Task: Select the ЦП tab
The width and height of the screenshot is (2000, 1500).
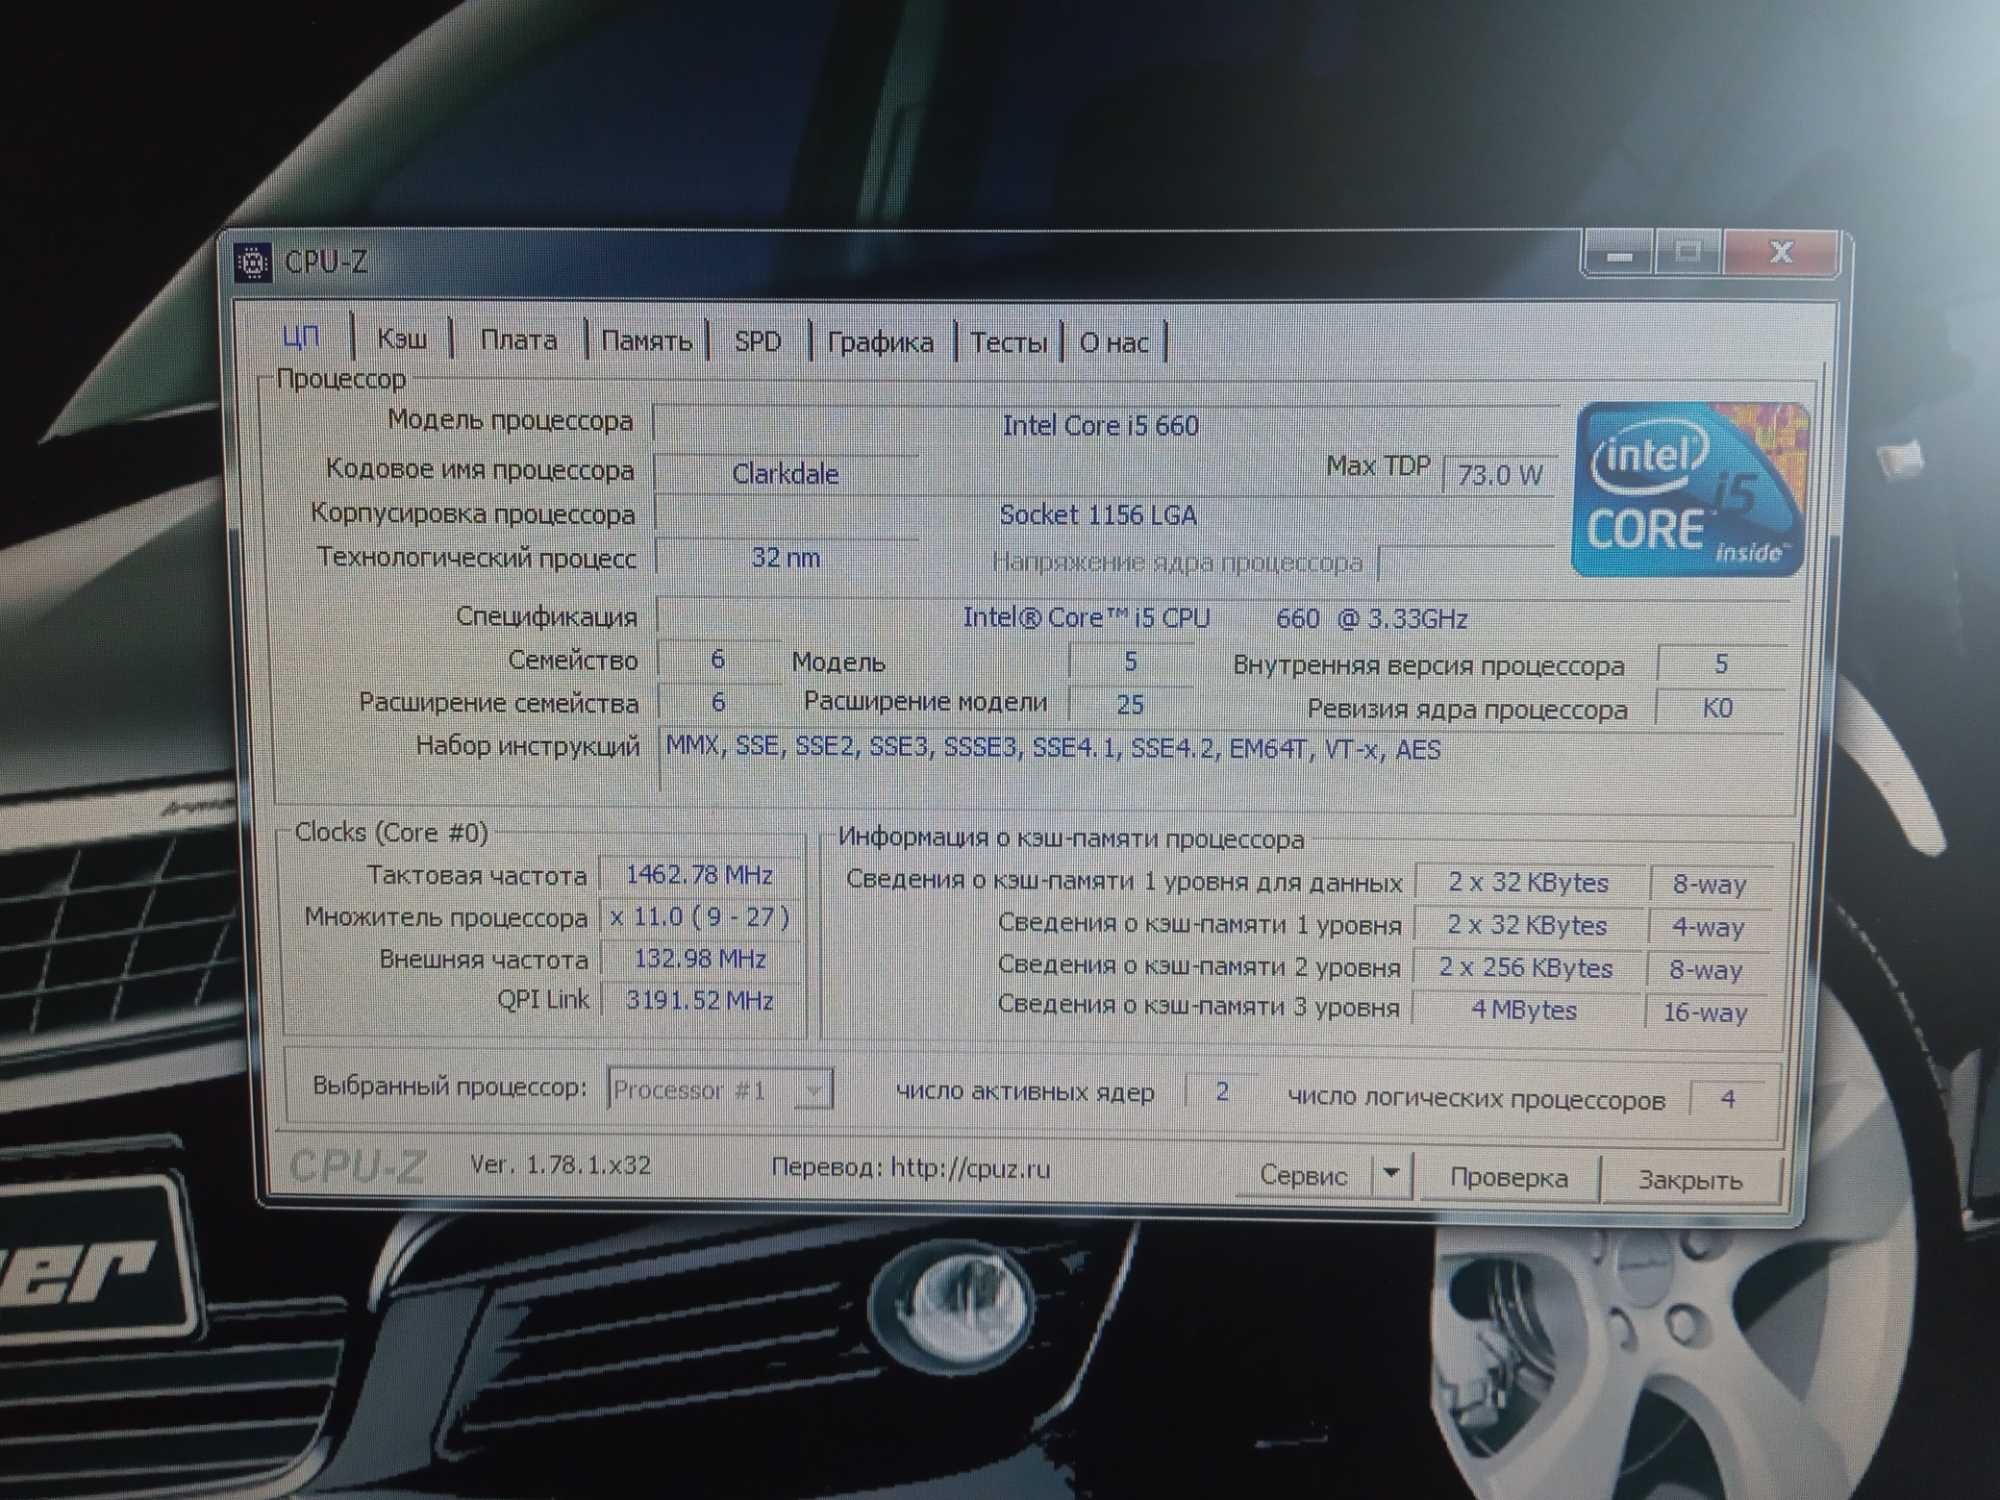Action: coord(301,337)
